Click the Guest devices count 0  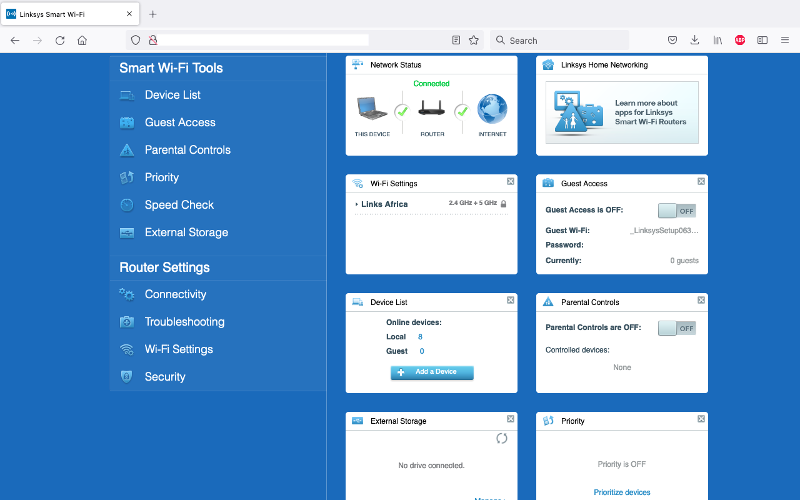tap(421, 351)
